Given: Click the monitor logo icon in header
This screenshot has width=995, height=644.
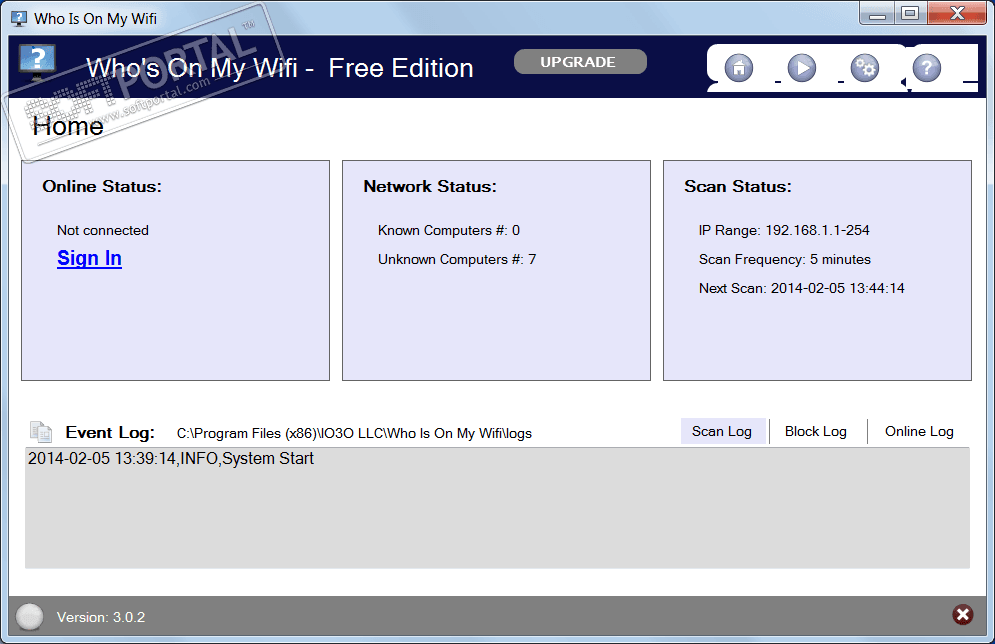Looking at the screenshot, I should tap(37, 62).
